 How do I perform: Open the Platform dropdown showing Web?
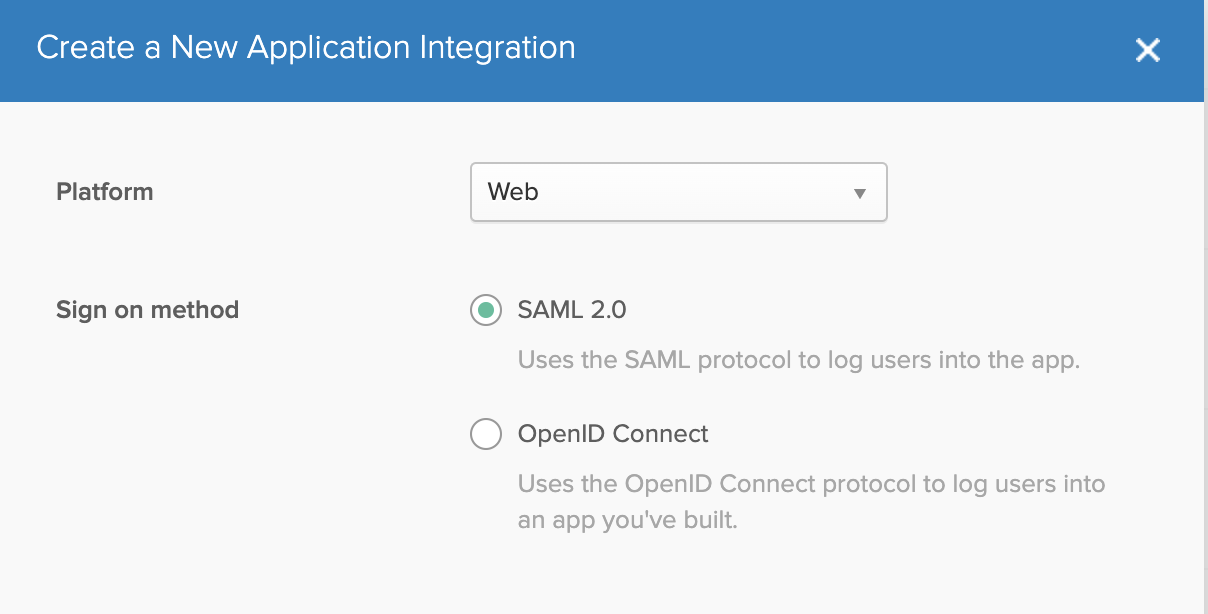(x=678, y=192)
